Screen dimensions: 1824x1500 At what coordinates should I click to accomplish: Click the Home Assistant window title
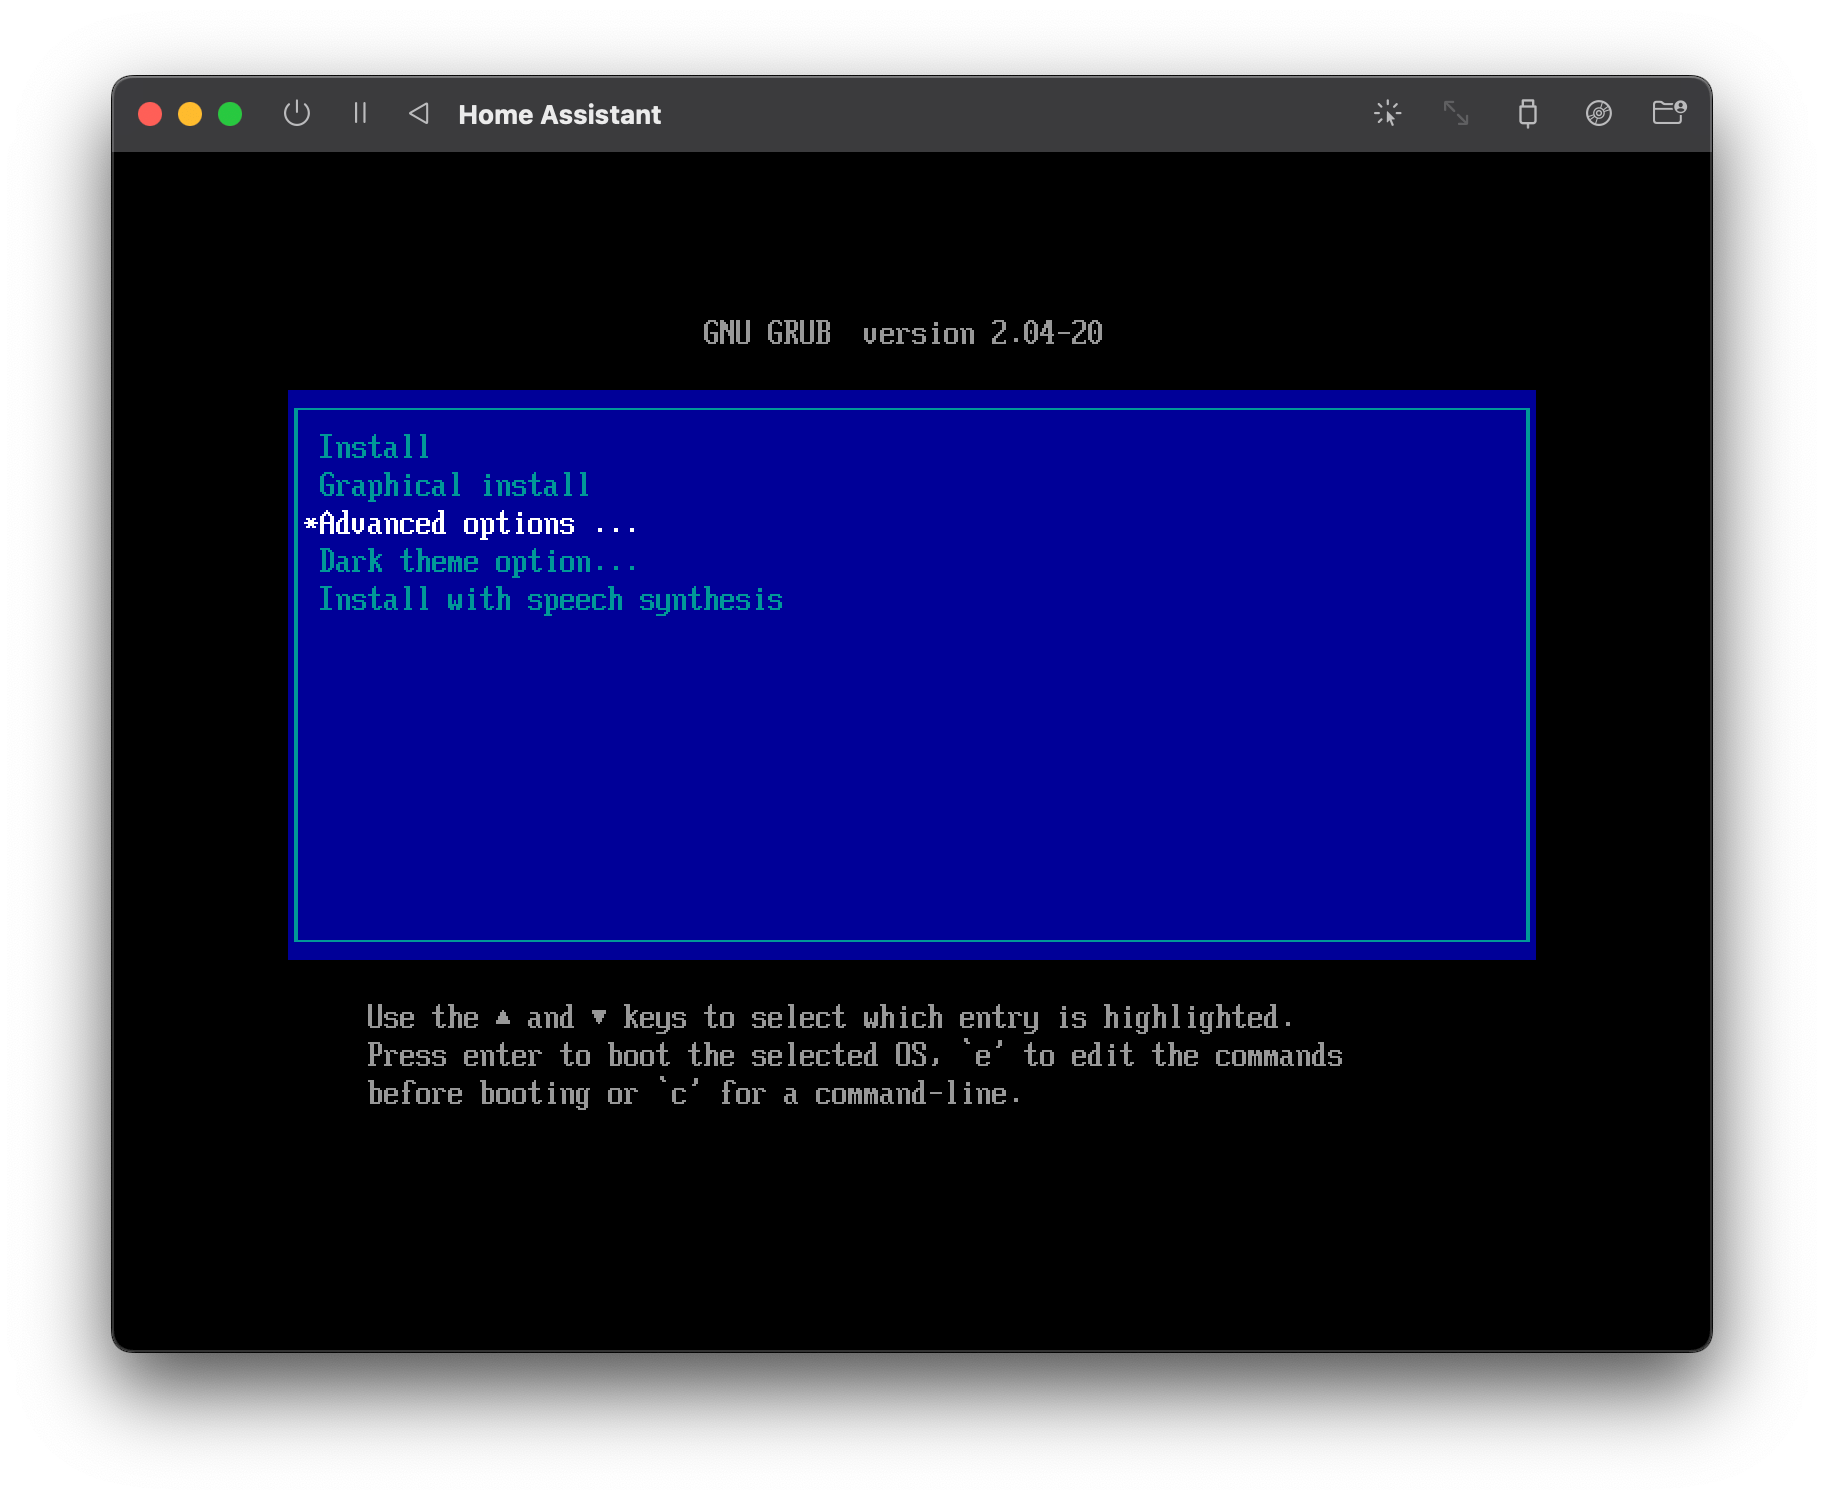click(559, 113)
